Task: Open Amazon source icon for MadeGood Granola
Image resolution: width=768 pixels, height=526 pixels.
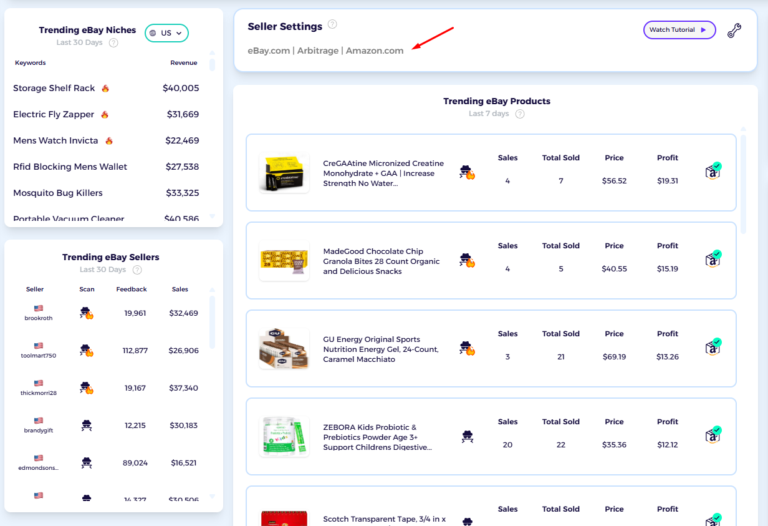Action: pos(713,259)
